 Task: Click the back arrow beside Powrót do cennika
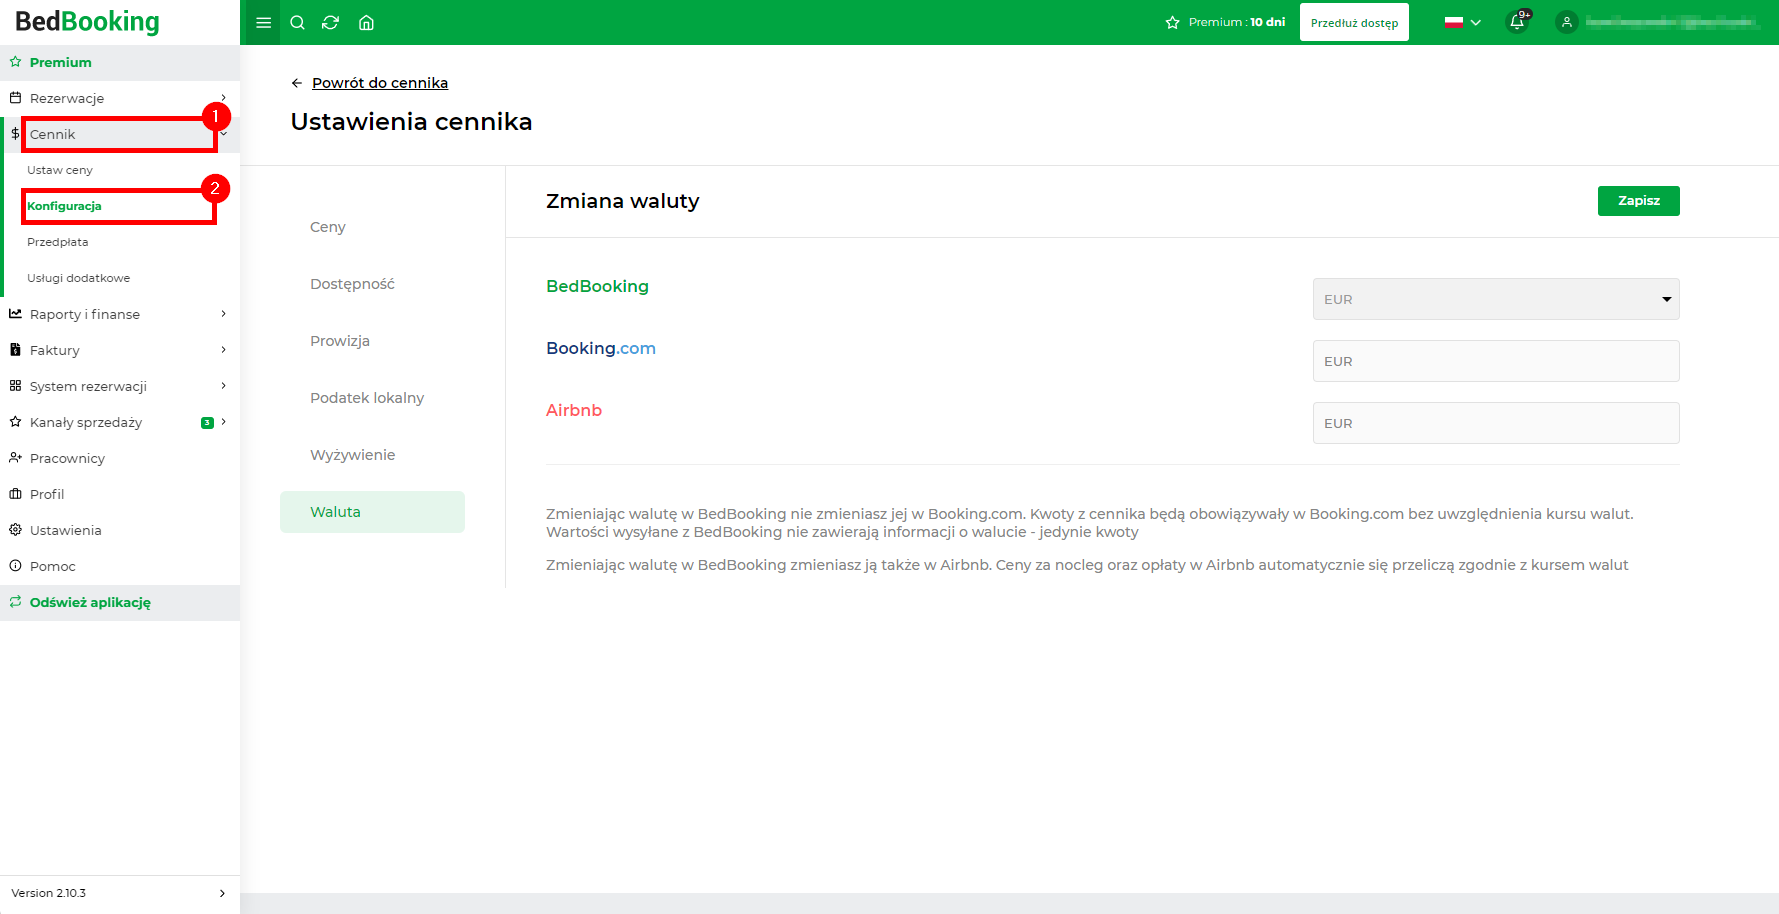click(297, 83)
